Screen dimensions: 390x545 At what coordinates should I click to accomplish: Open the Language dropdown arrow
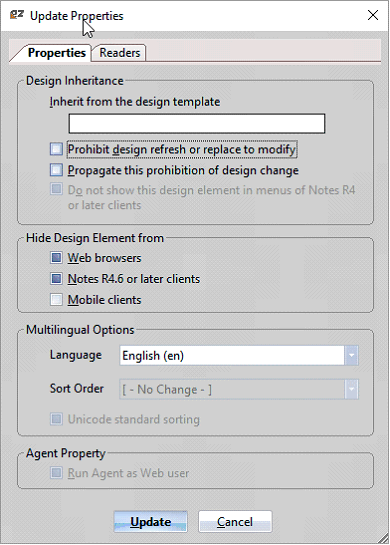pyautogui.click(x=351, y=355)
